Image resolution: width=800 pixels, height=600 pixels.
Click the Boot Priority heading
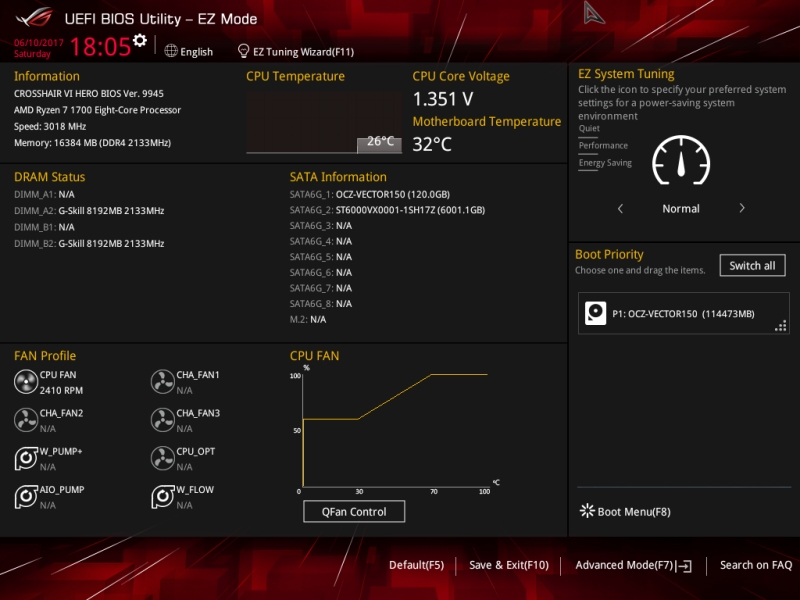coord(609,254)
